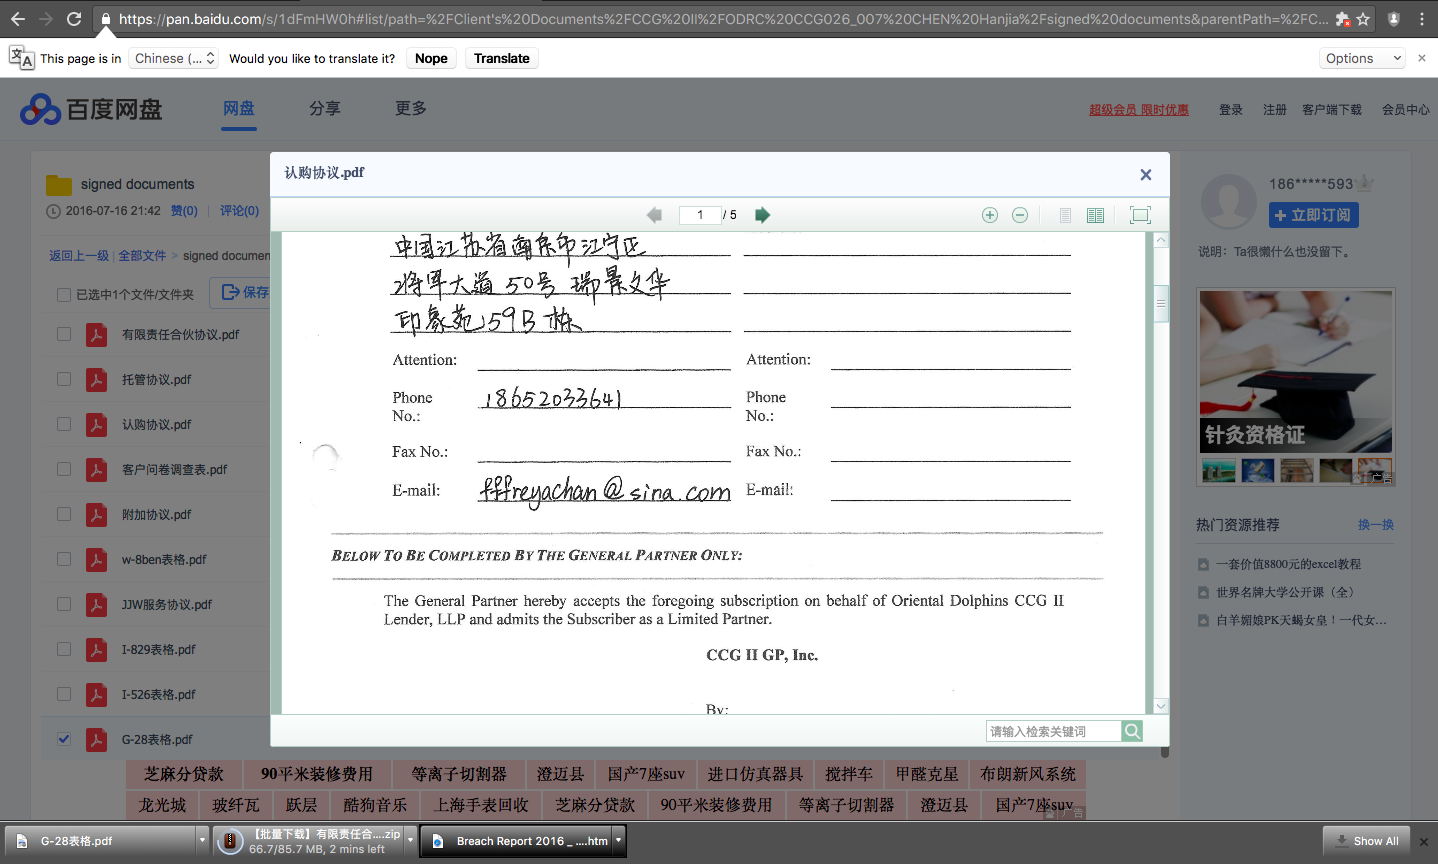Go to next page in PDF viewer
1438x864 pixels.
pyautogui.click(x=762, y=215)
